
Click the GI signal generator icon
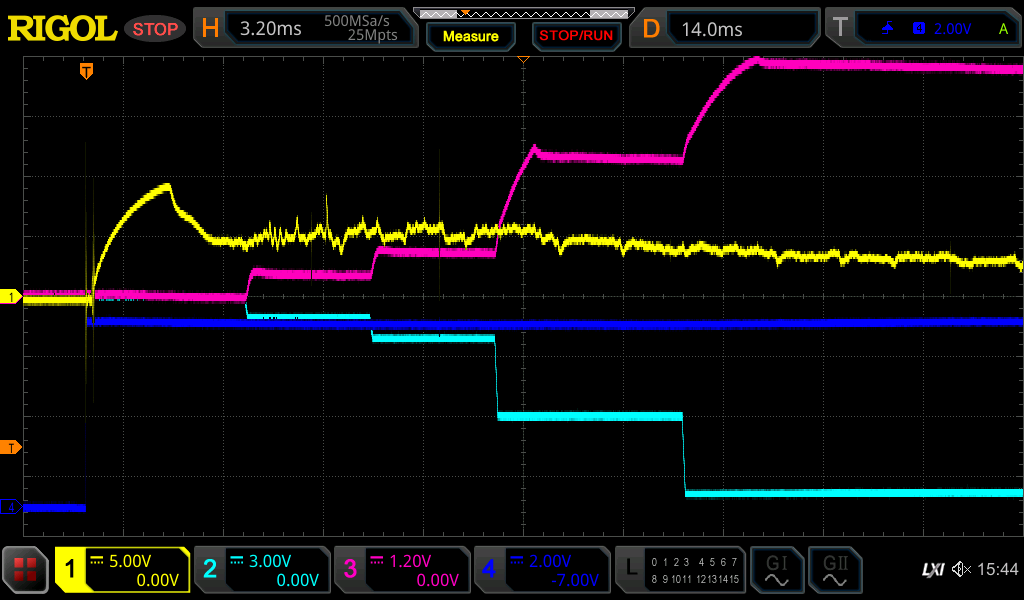(776, 570)
